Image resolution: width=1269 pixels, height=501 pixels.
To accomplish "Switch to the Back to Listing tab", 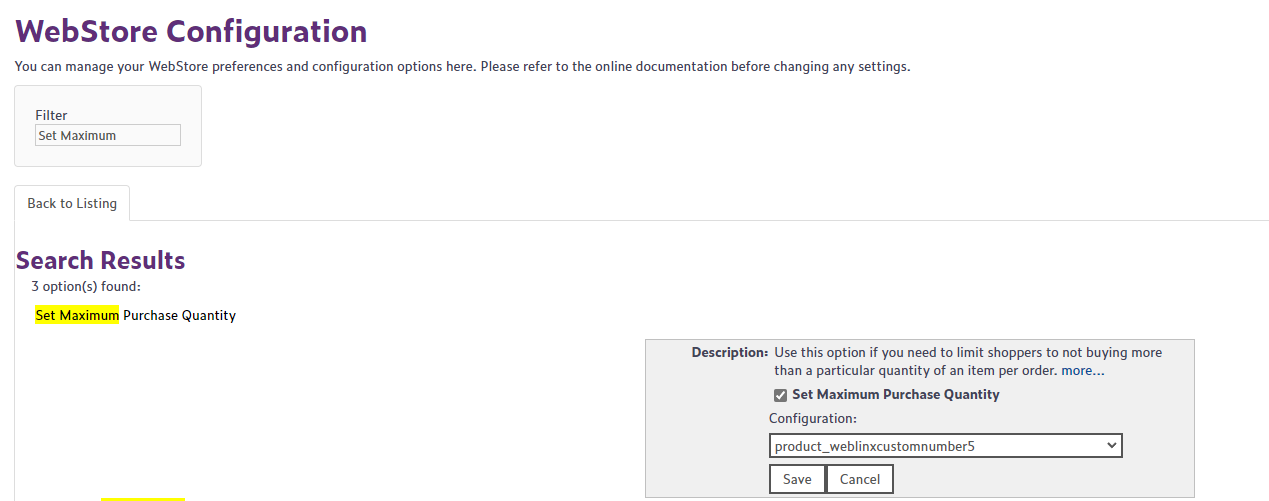I will coord(72,203).
